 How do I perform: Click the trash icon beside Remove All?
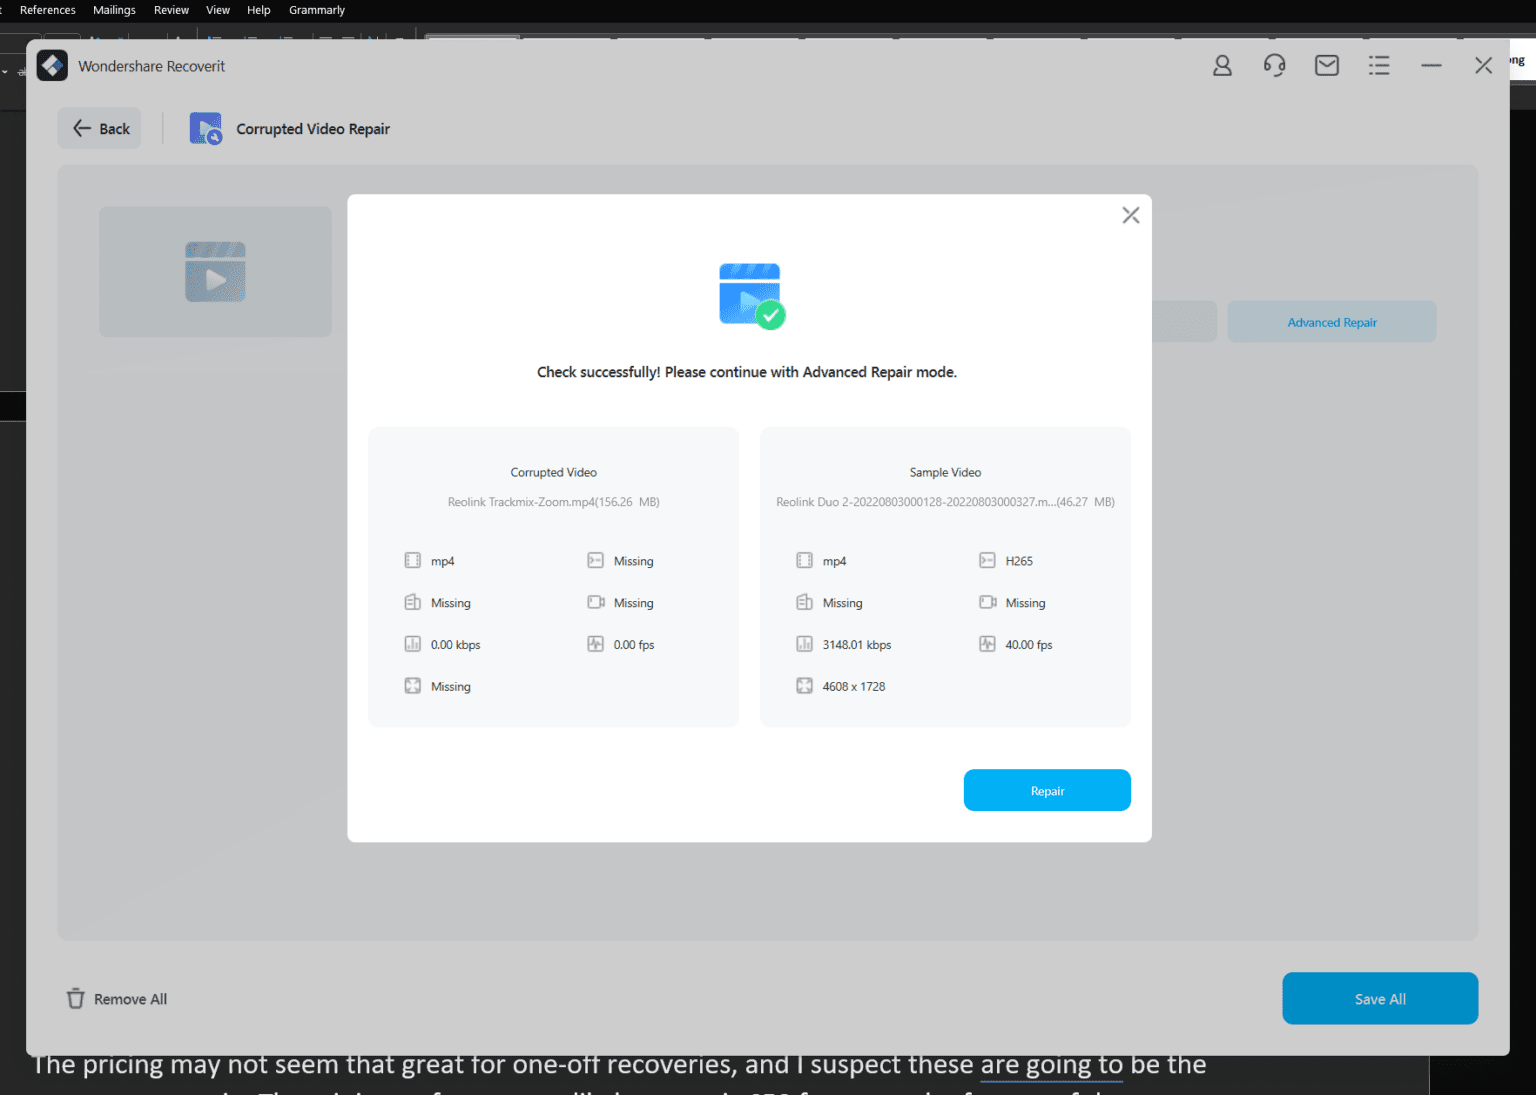76,997
